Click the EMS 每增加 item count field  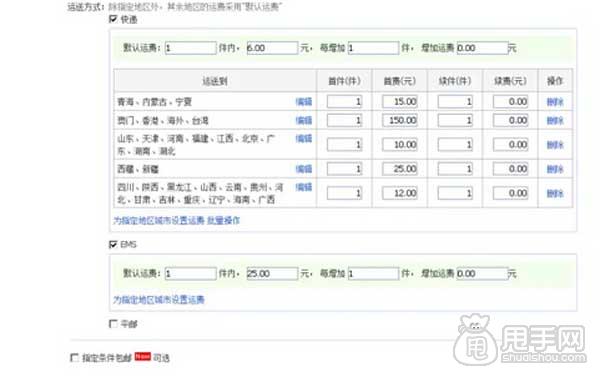[x=373, y=274]
